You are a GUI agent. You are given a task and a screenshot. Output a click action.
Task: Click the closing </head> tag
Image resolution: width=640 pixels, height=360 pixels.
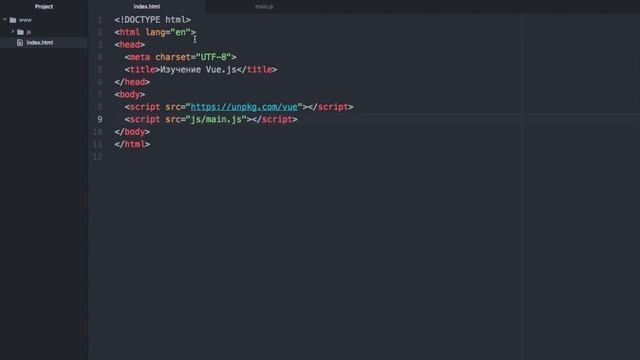tap(132, 82)
